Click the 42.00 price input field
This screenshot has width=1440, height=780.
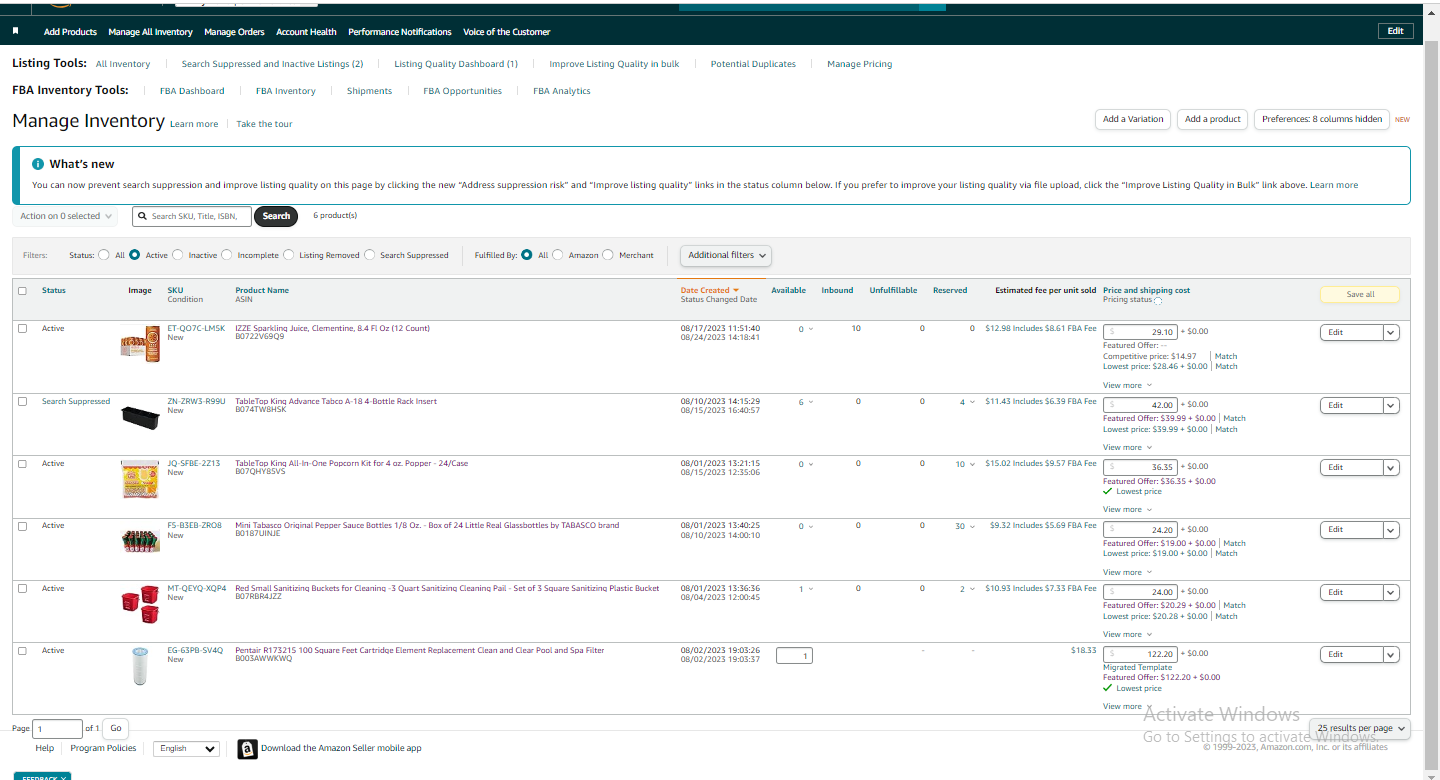1140,405
